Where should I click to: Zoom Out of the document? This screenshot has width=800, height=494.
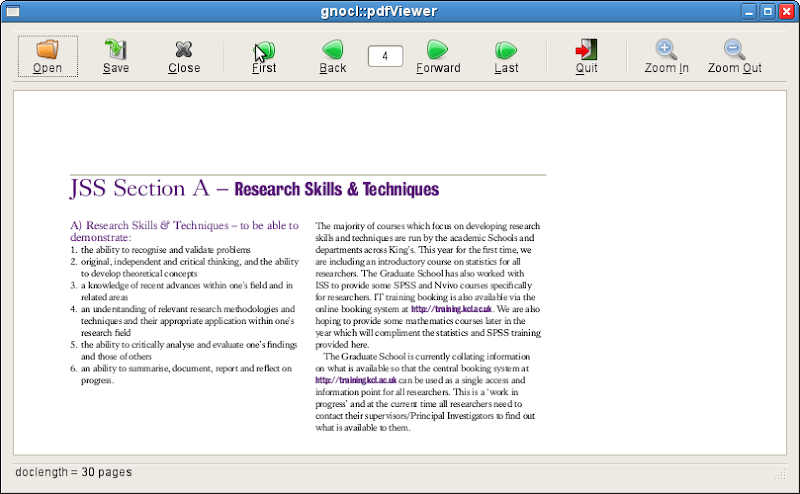pos(734,50)
